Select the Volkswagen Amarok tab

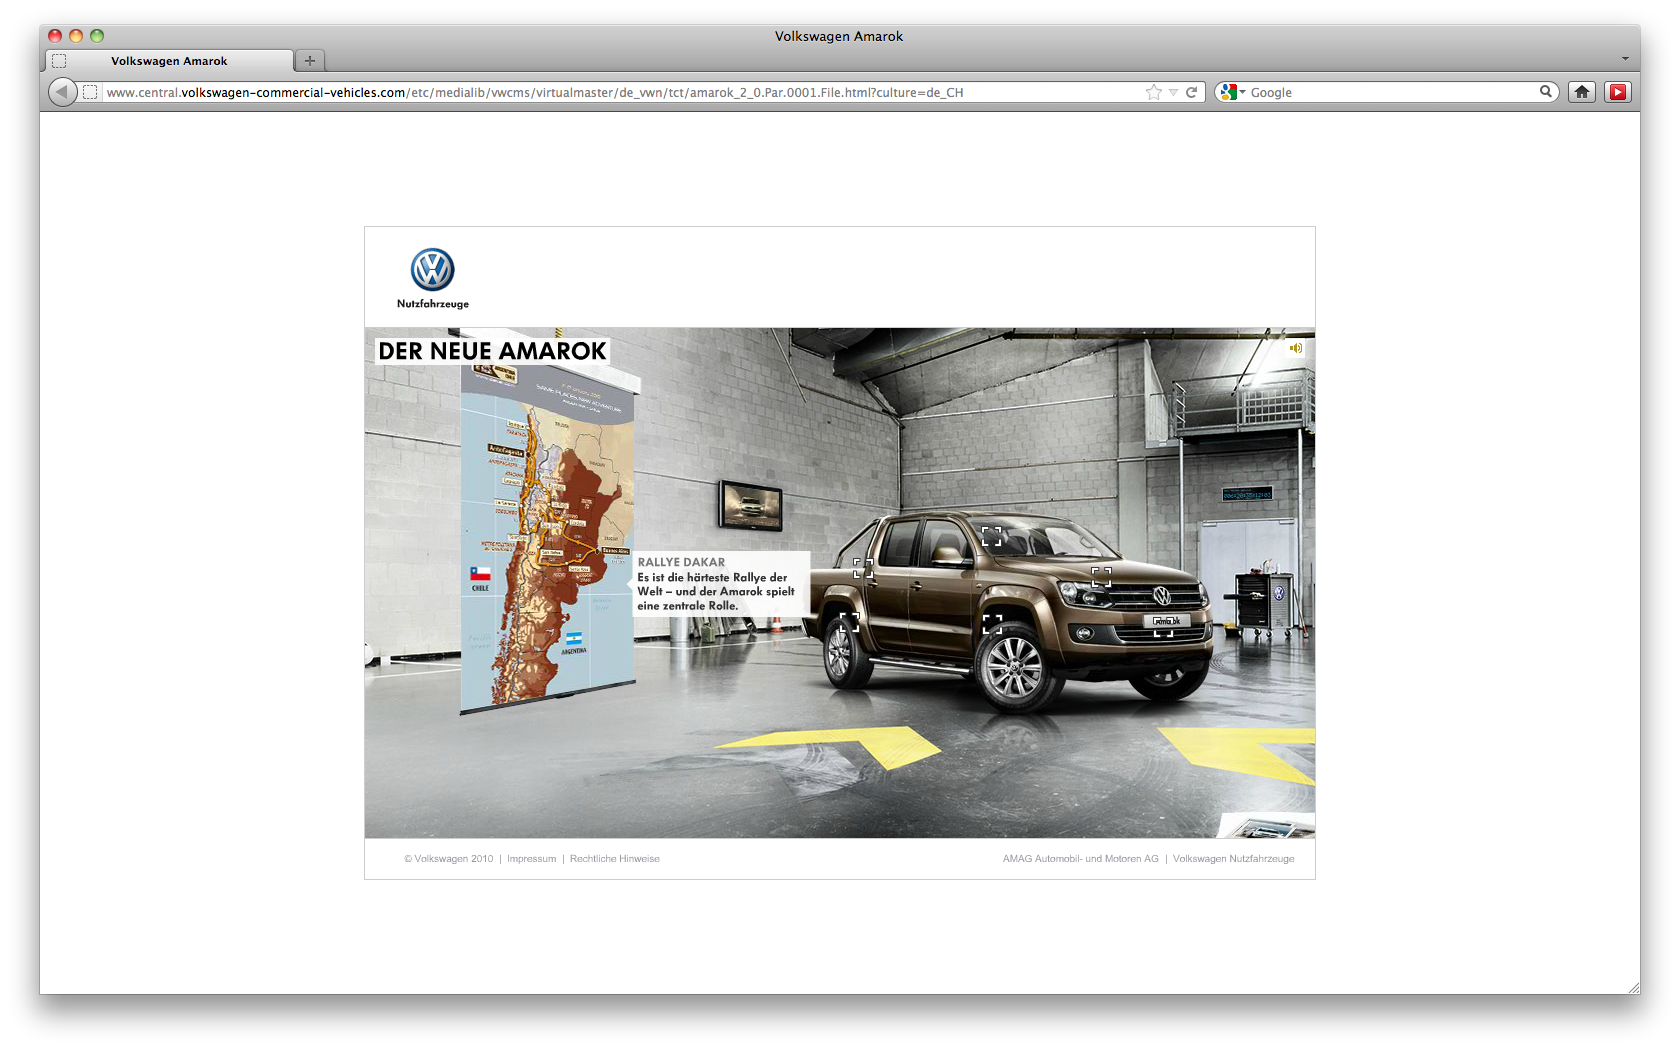[169, 61]
